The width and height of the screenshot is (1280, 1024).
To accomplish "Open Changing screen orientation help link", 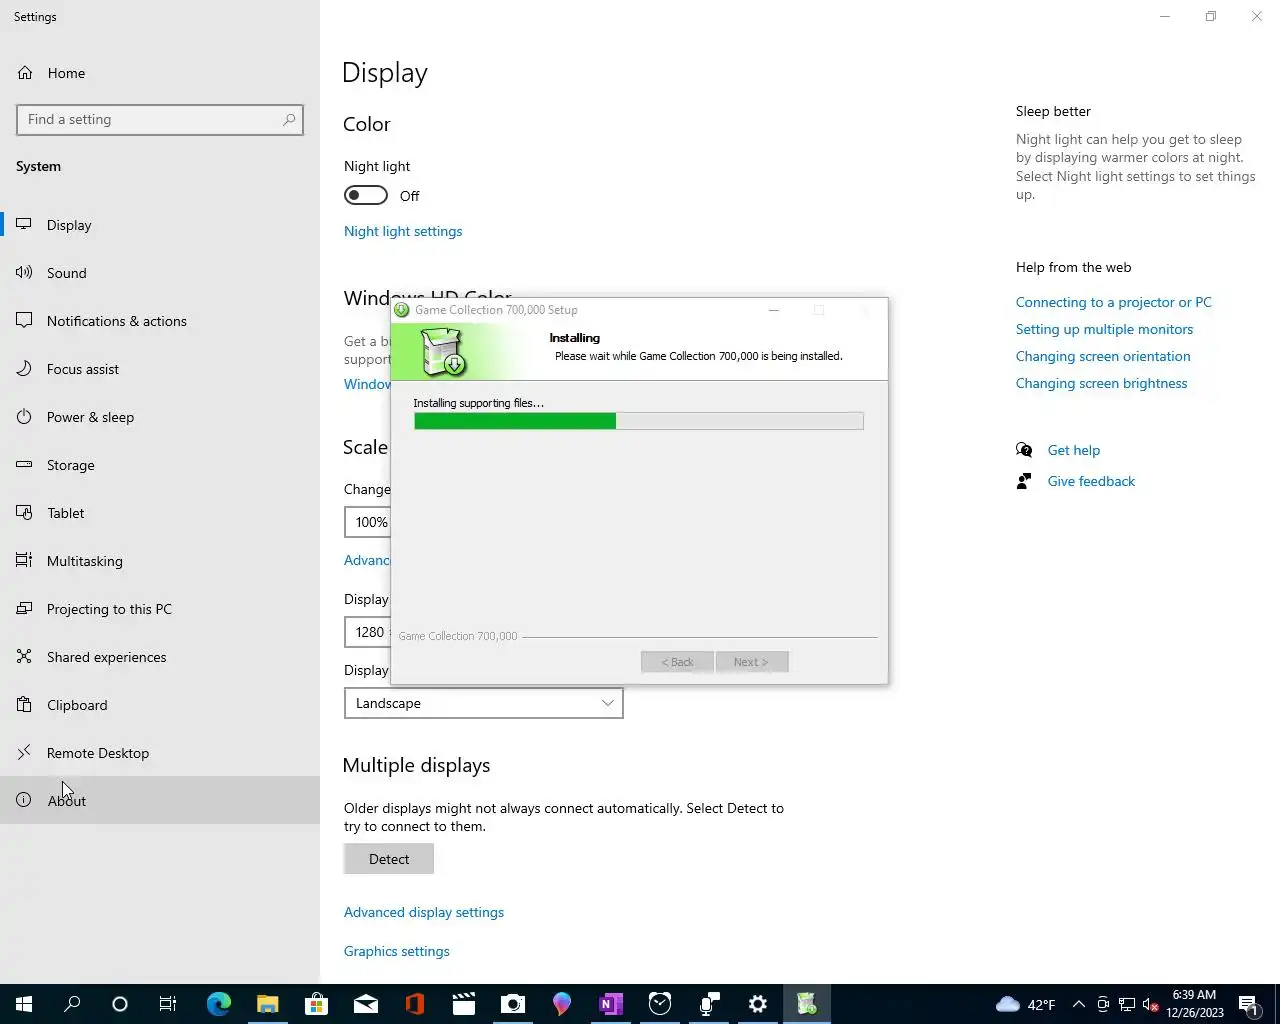I will [1103, 356].
